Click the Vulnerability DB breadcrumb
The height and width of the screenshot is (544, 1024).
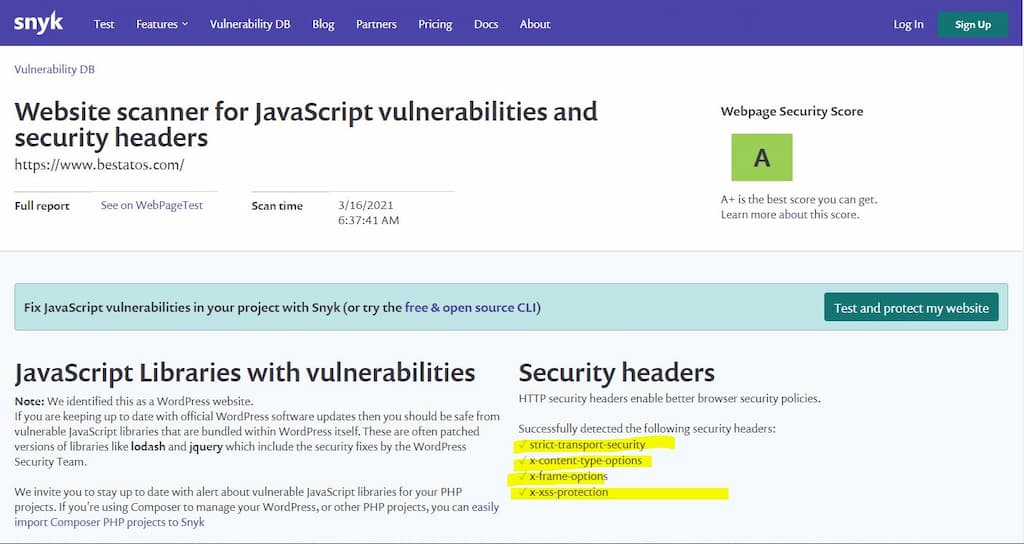tap(54, 69)
